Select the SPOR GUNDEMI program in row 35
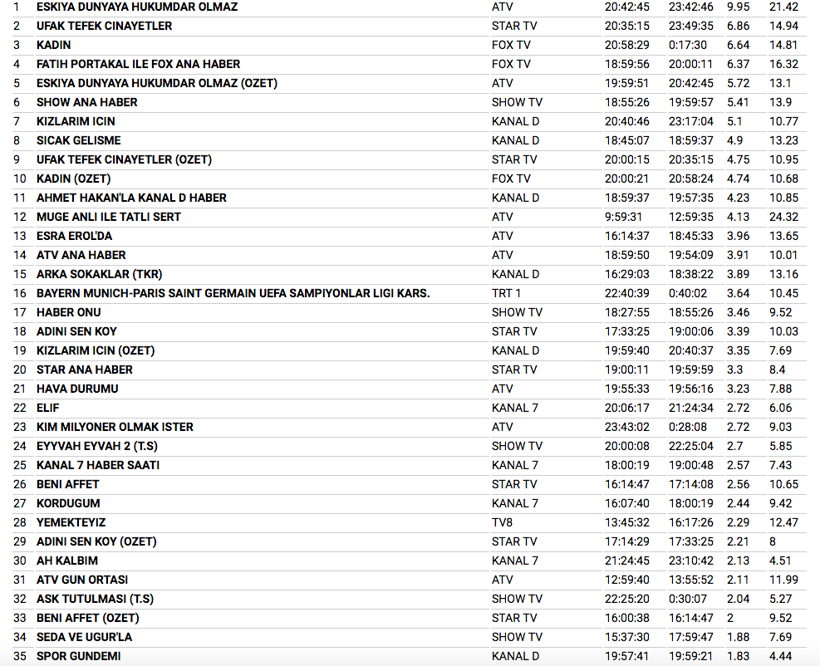The image size is (820, 666). [79, 656]
